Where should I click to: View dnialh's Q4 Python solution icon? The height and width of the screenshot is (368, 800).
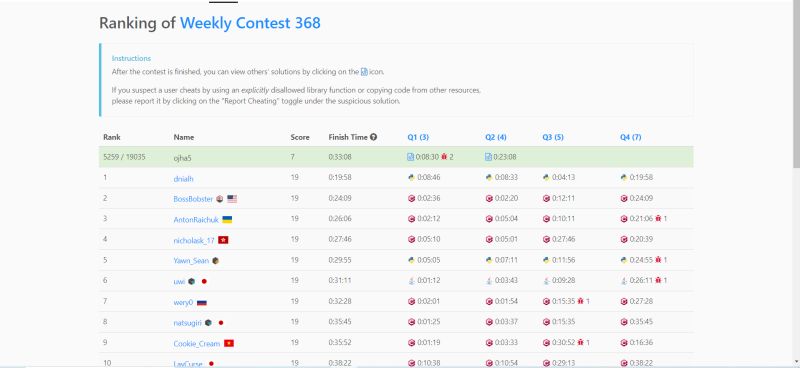(x=623, y=178)
